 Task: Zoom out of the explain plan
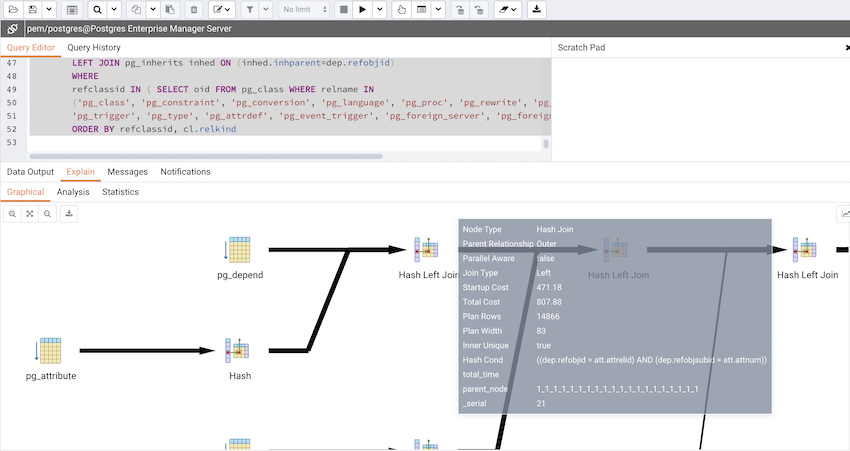(x=47, y=214)
